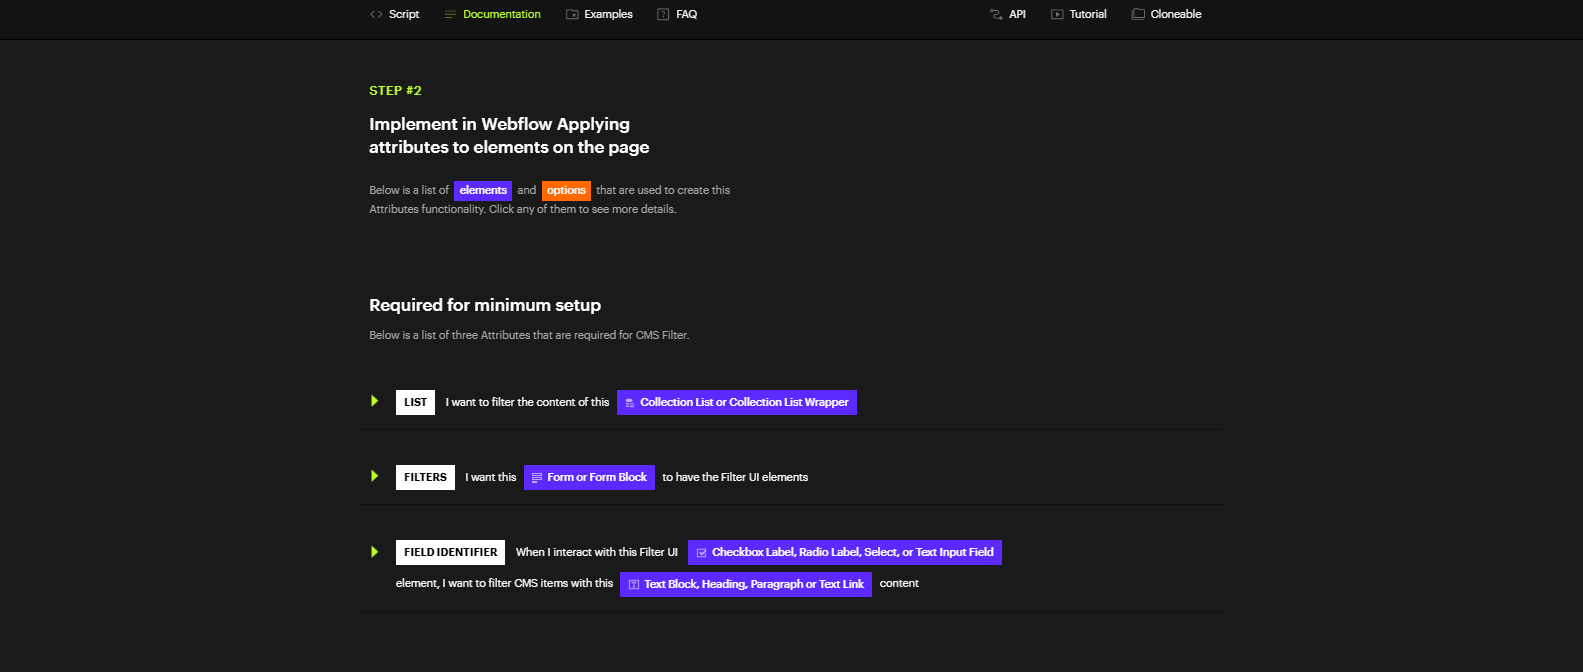This screenshot has width=1583, height=672.
Task: Click the purple elements tag
Action: click(483, 191)
